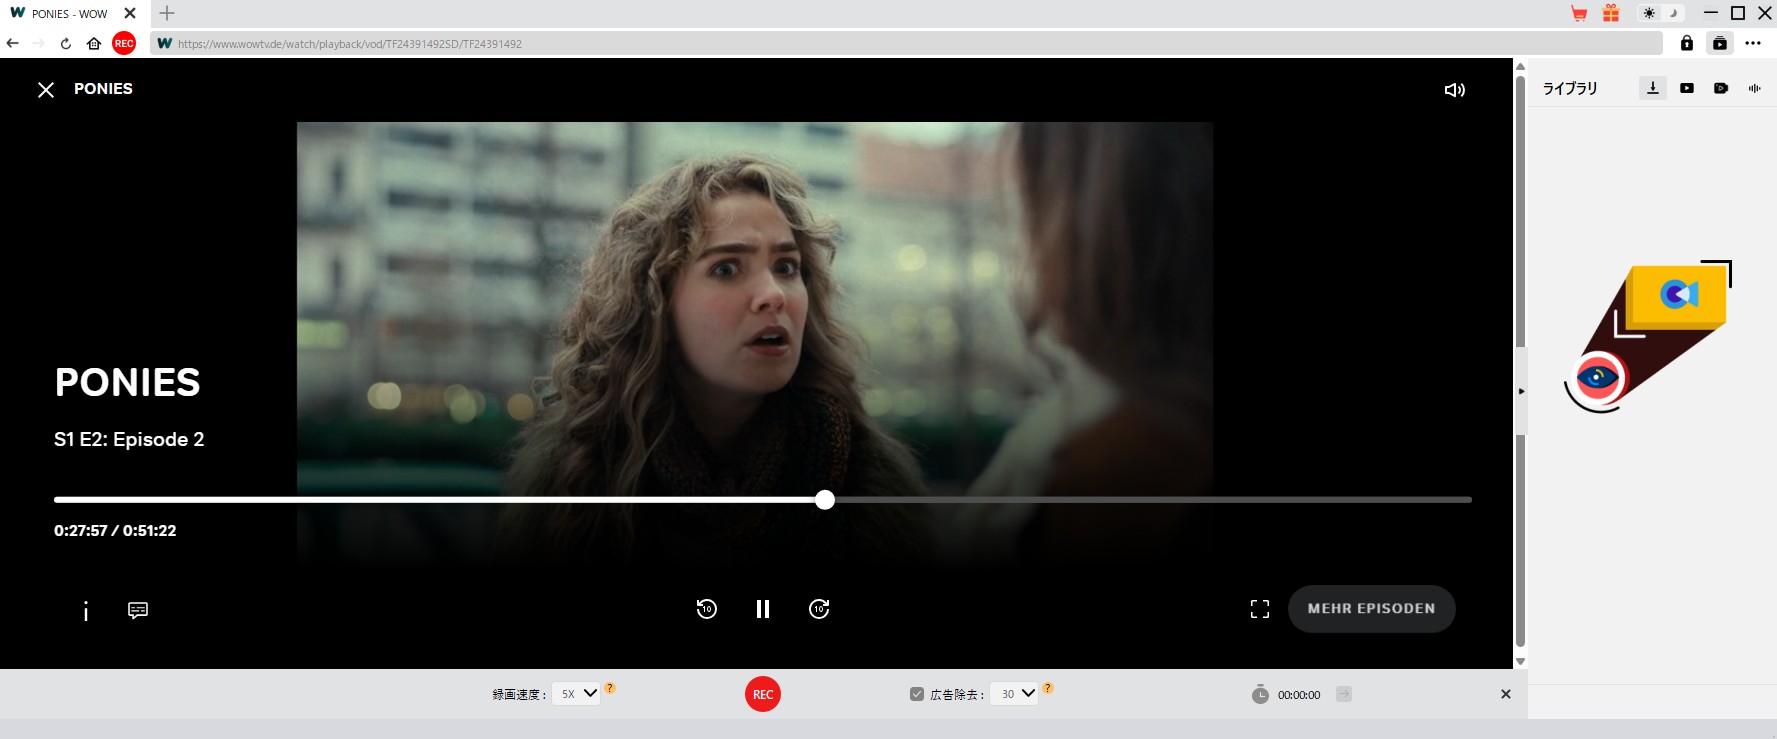Image resolution: width=1777 pixels, height=739 pixels.
Task: Pause the video playback
Action: [x=763, y=609]
